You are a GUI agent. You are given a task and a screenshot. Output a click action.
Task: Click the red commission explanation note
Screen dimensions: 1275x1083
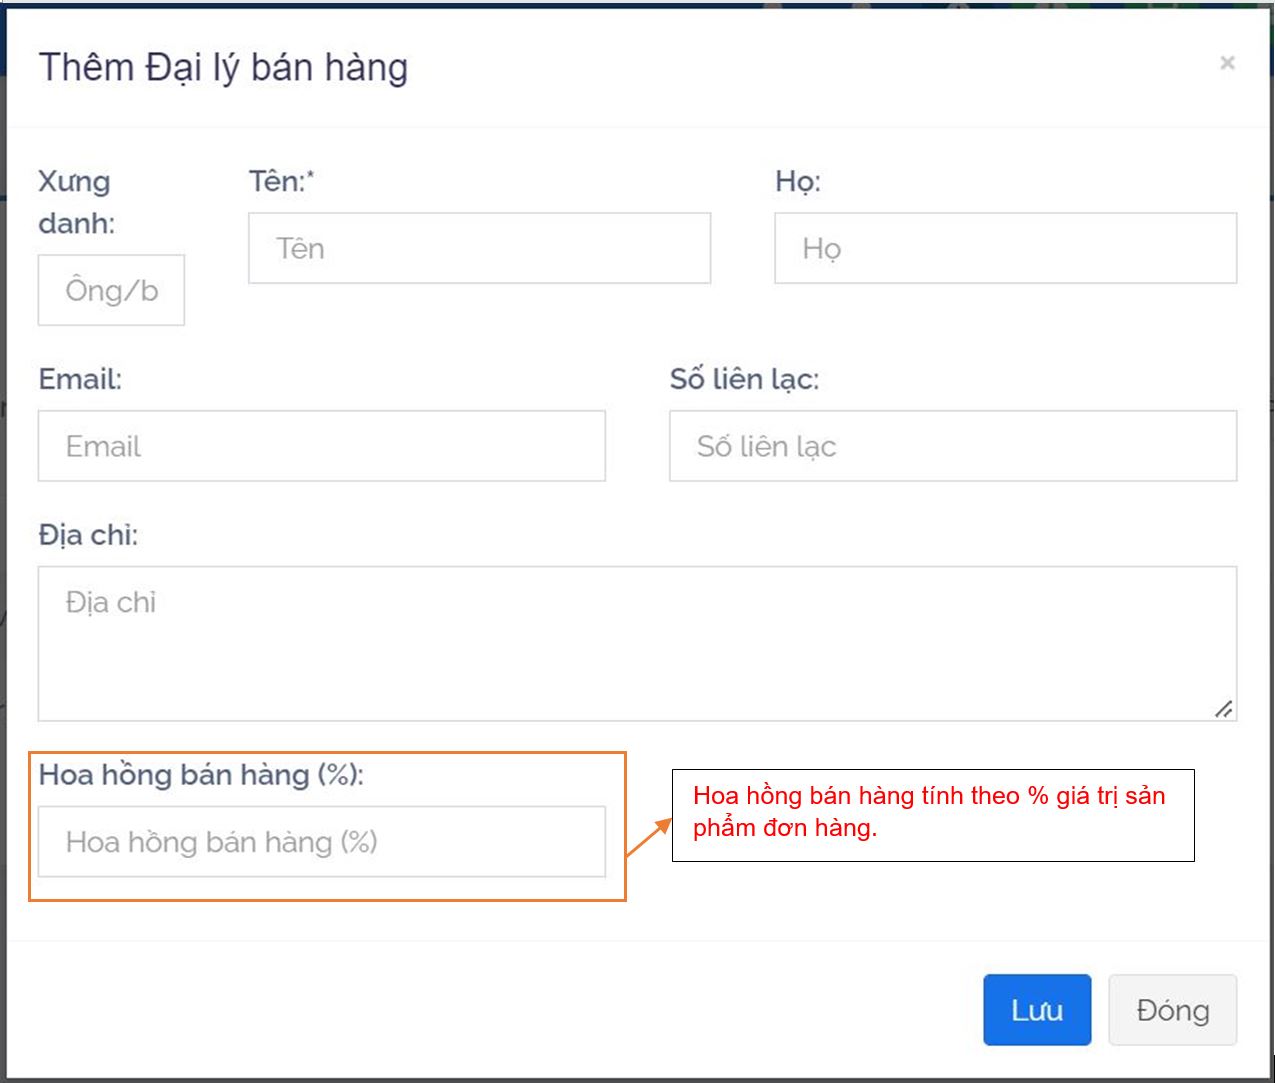click(932, 812)
